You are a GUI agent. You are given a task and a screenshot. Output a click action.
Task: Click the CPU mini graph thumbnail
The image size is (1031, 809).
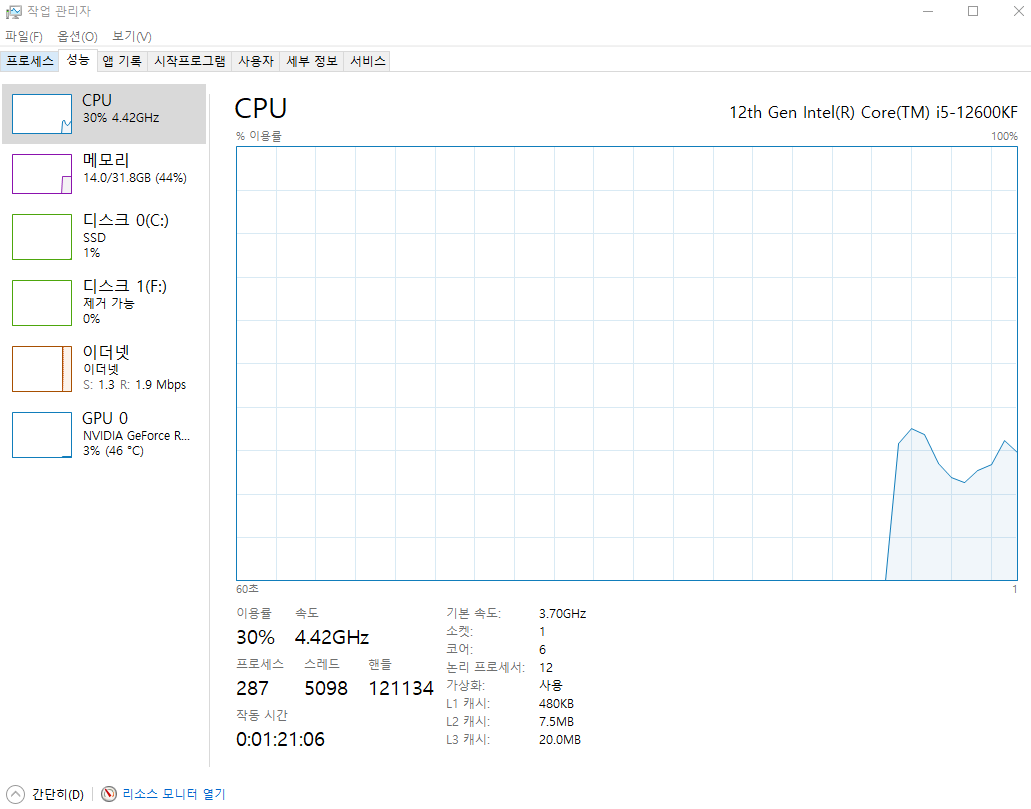42,114
